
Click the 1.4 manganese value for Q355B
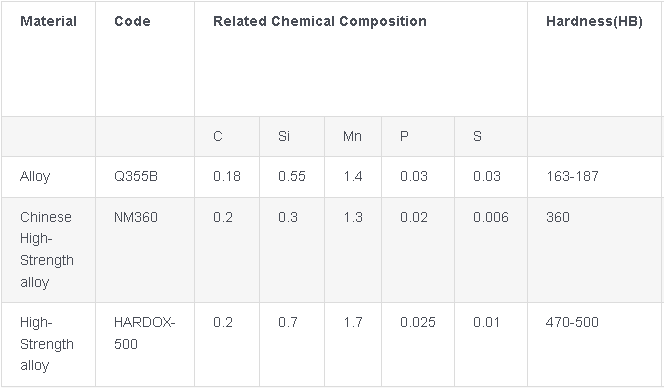click(x=353, y=176)
